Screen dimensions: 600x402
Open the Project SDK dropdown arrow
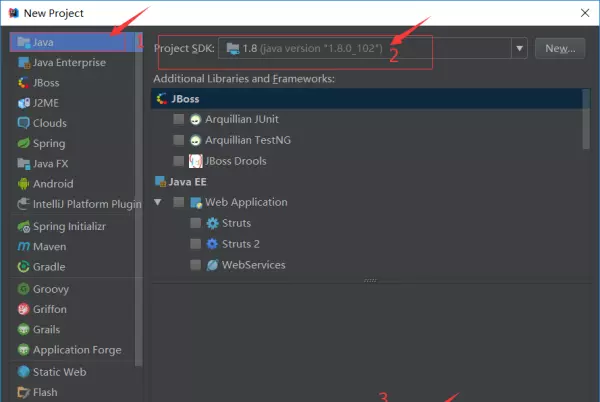(519, 48)
